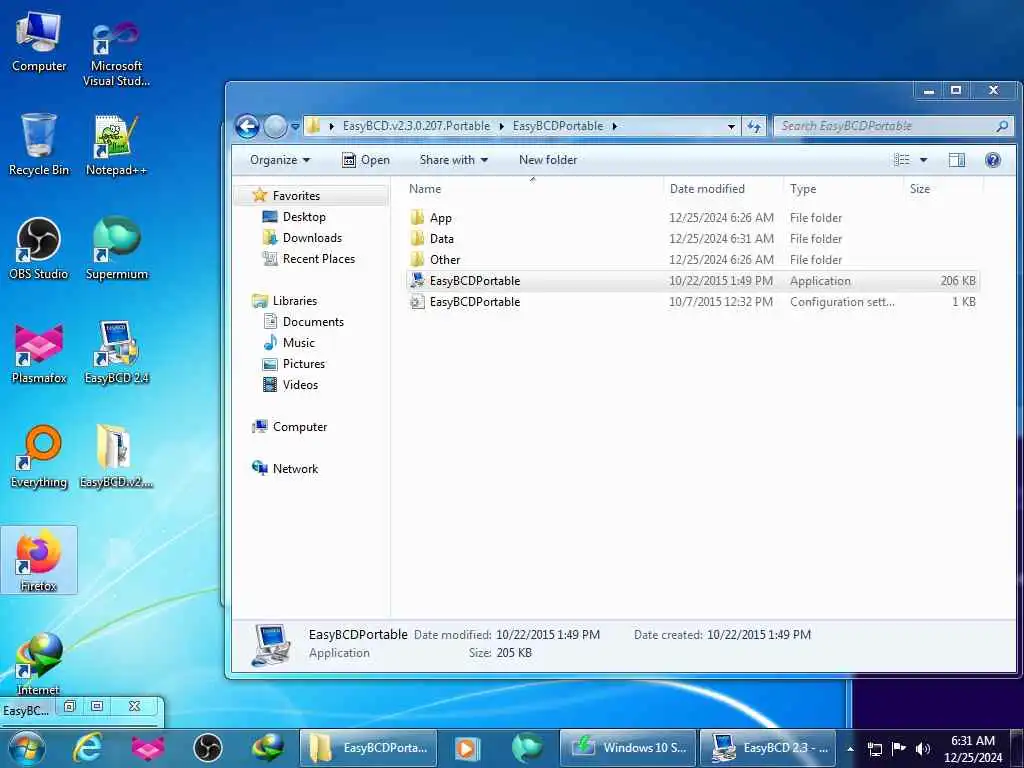The width and height of the screenshot is (1024, 768).
Task: Select the App folder
Action: 692,217
